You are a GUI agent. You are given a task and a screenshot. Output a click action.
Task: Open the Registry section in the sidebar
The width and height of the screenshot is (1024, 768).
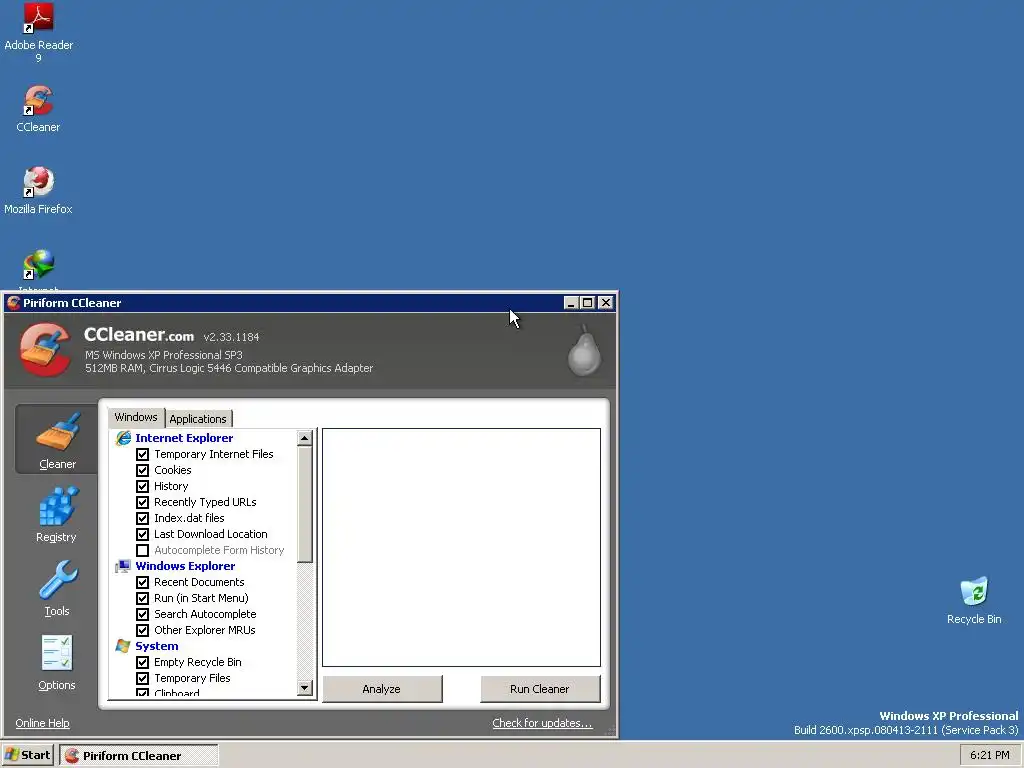57,515
